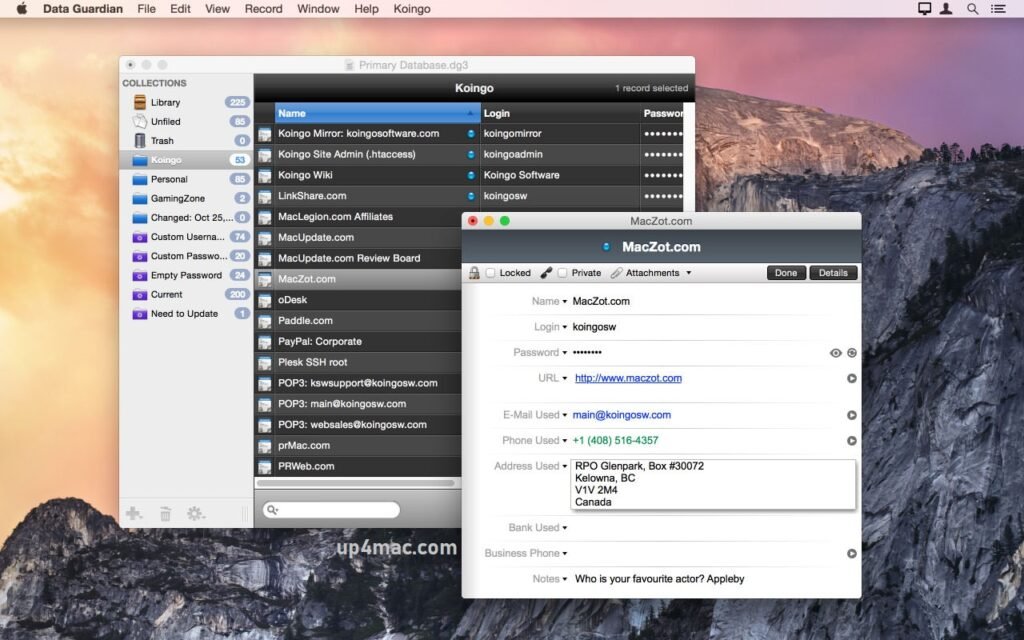Screen dimensions: 1024x640
Task: Open the Record menu in the menu bar
Action: point(263,9)
